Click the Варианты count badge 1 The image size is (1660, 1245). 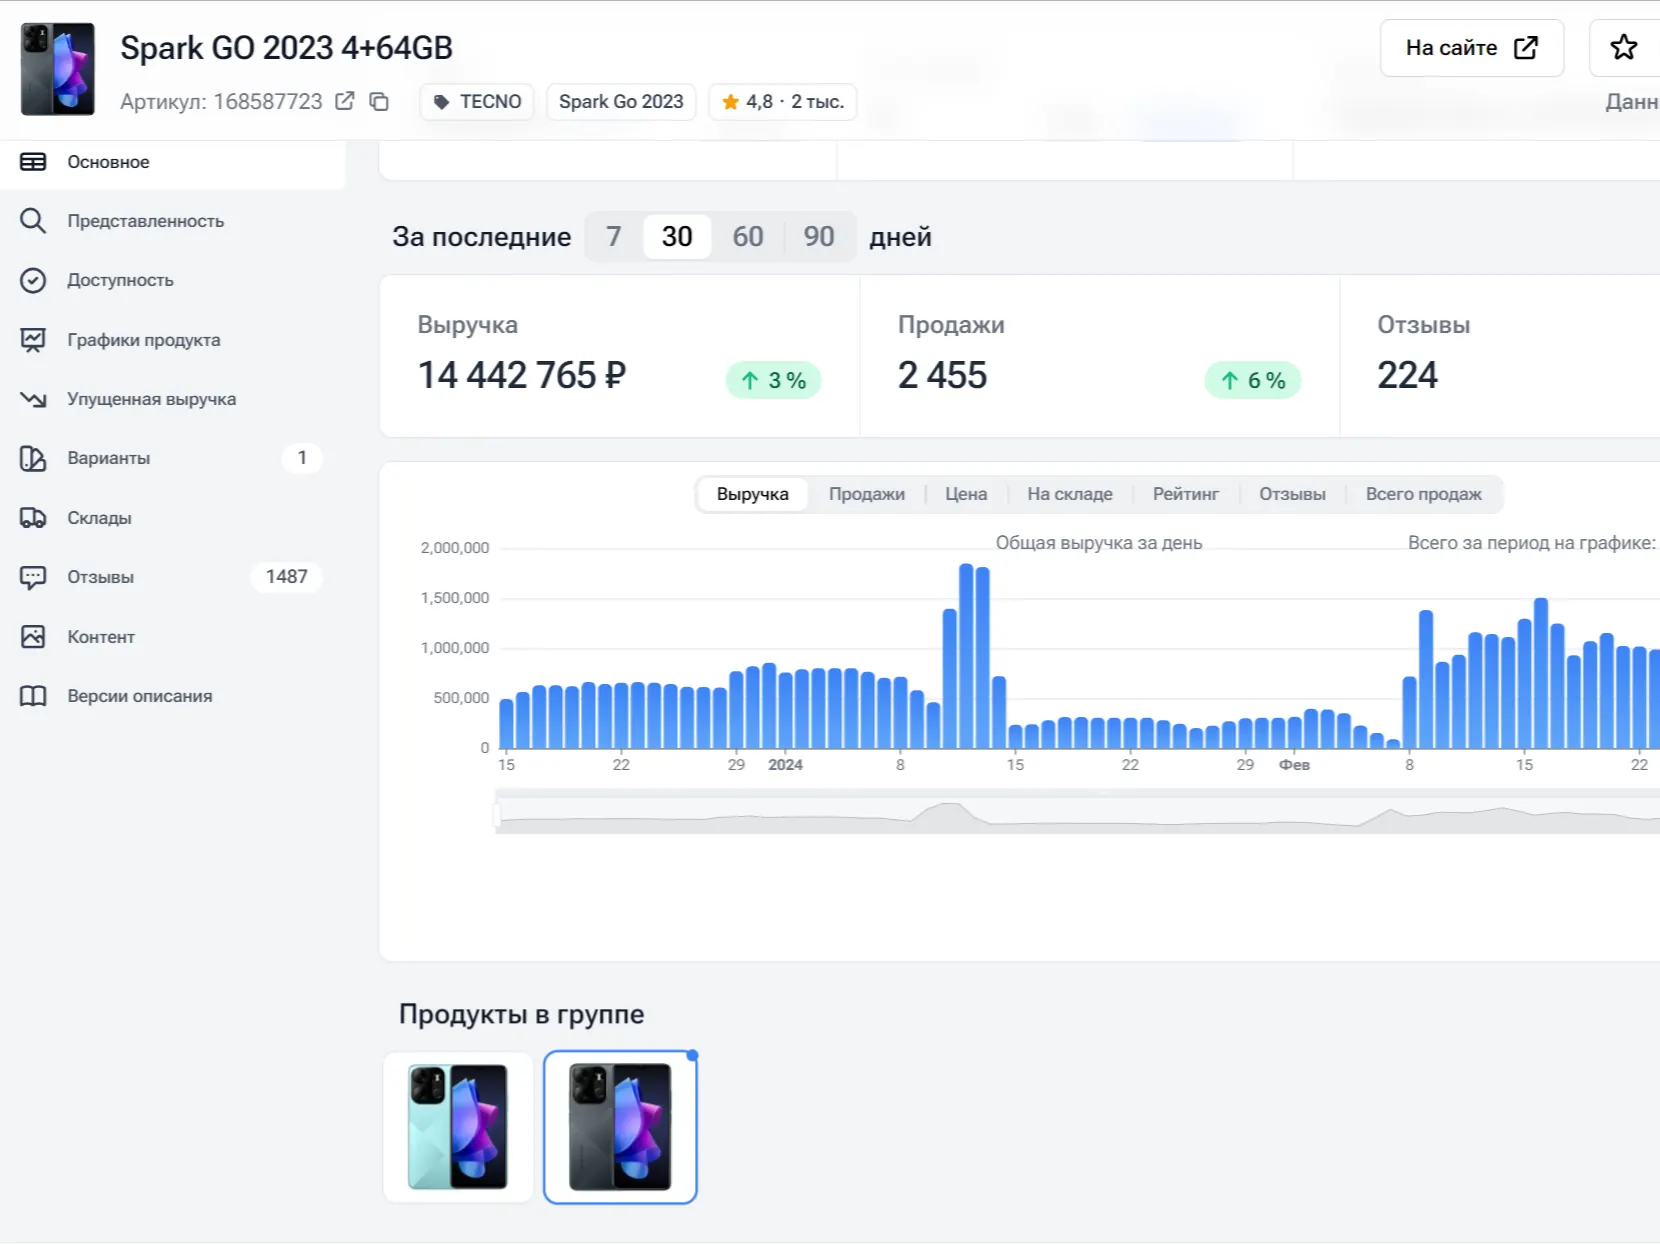click(x=302, y=458)
